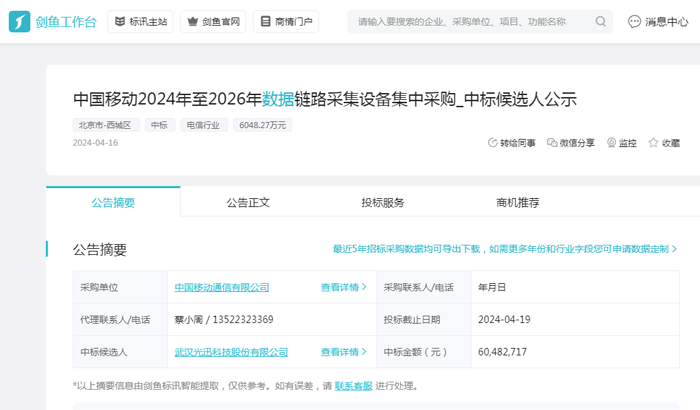
Task: Select the 公告摘要 tab
Action: click(x=113, y=202)
